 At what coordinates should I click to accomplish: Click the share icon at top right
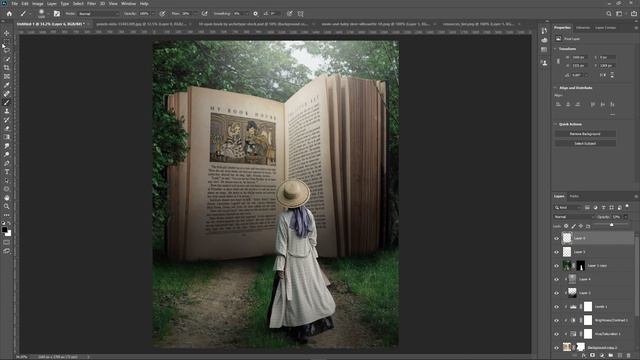coord(633,13)
